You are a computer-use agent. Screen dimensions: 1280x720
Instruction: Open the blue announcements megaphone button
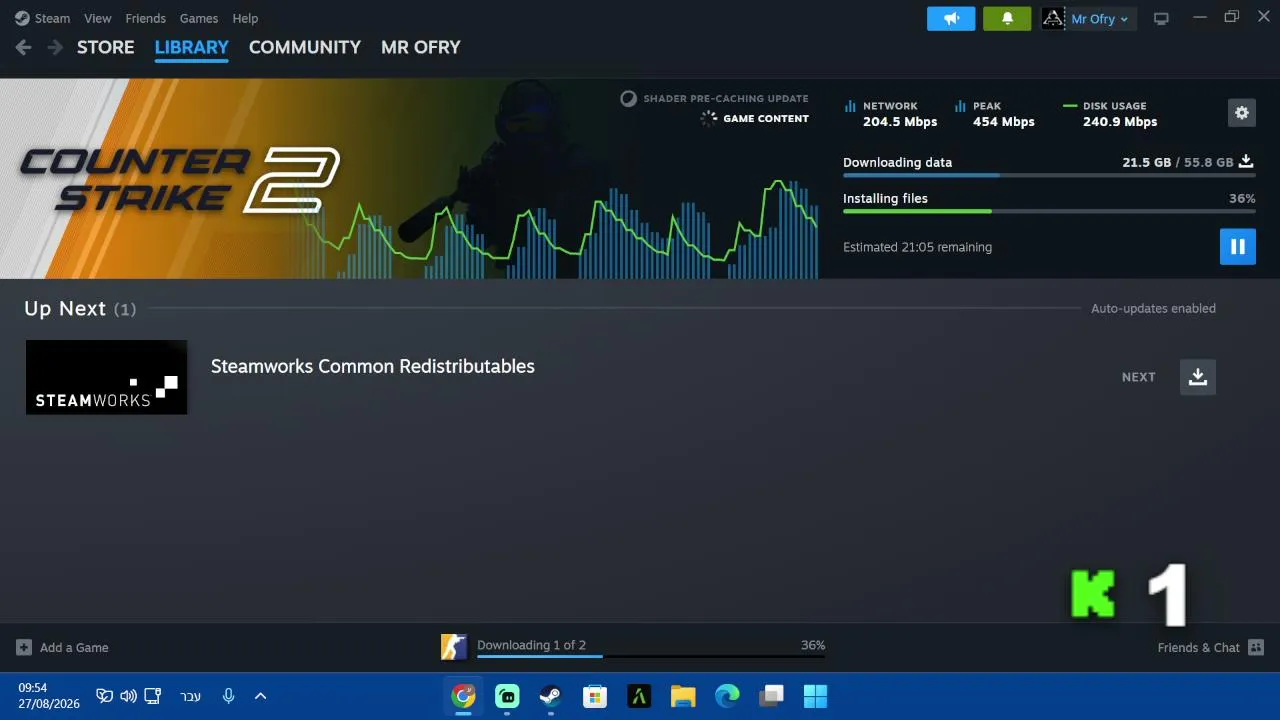[951, 18]
